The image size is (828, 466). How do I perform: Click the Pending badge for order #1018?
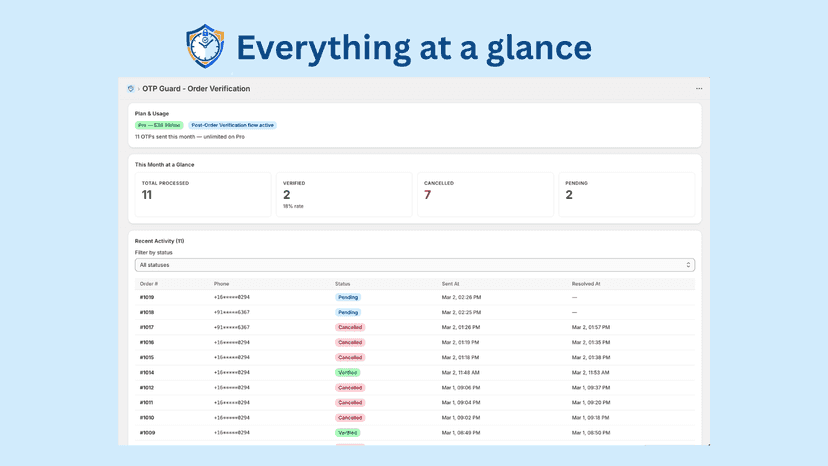348,312
